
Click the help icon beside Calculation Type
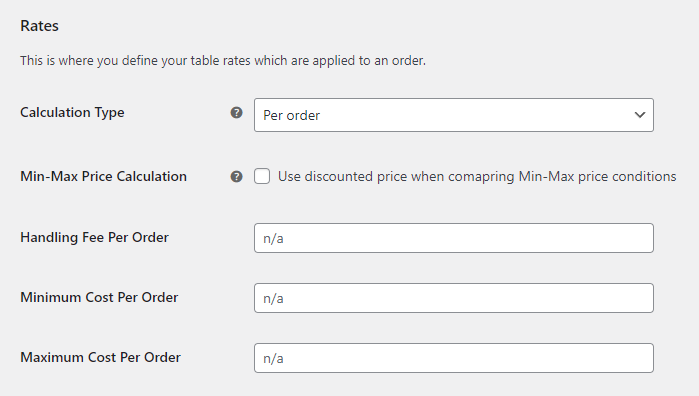[236, 113]
